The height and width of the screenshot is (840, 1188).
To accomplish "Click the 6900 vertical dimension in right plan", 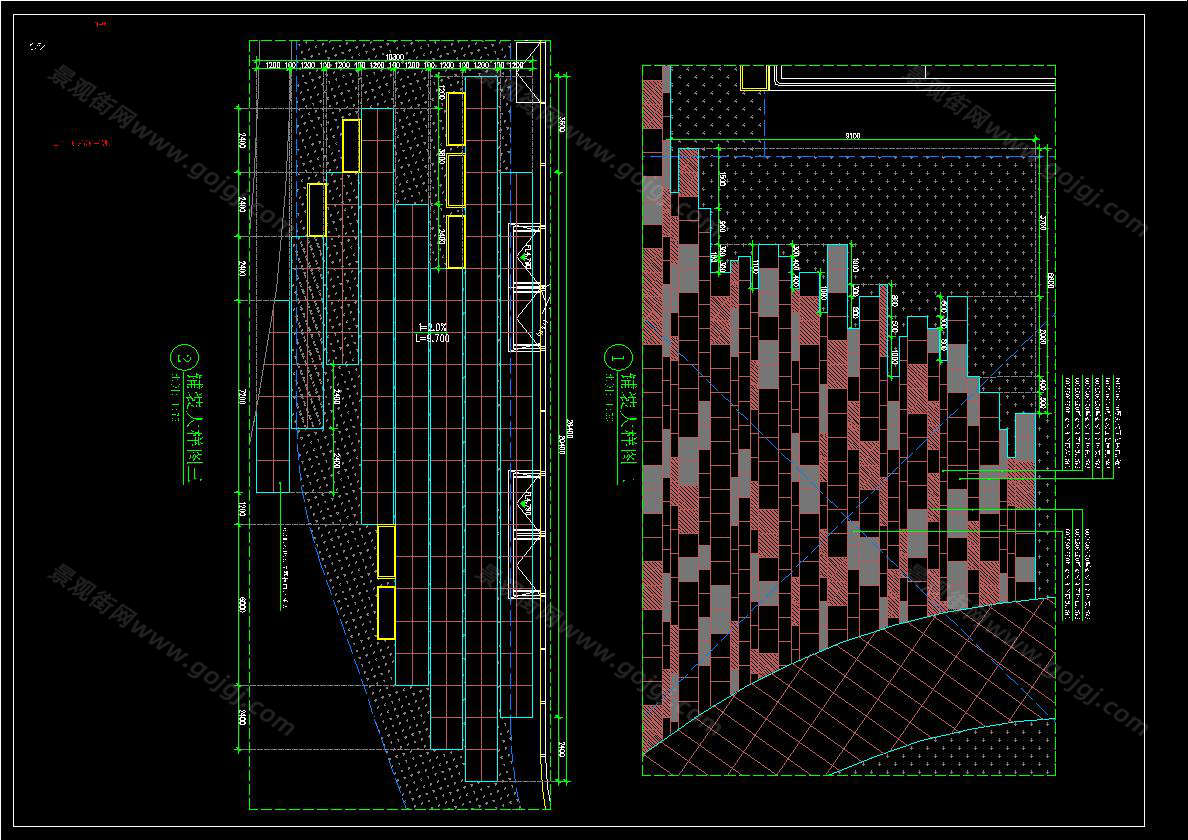I will [1049, 282].
